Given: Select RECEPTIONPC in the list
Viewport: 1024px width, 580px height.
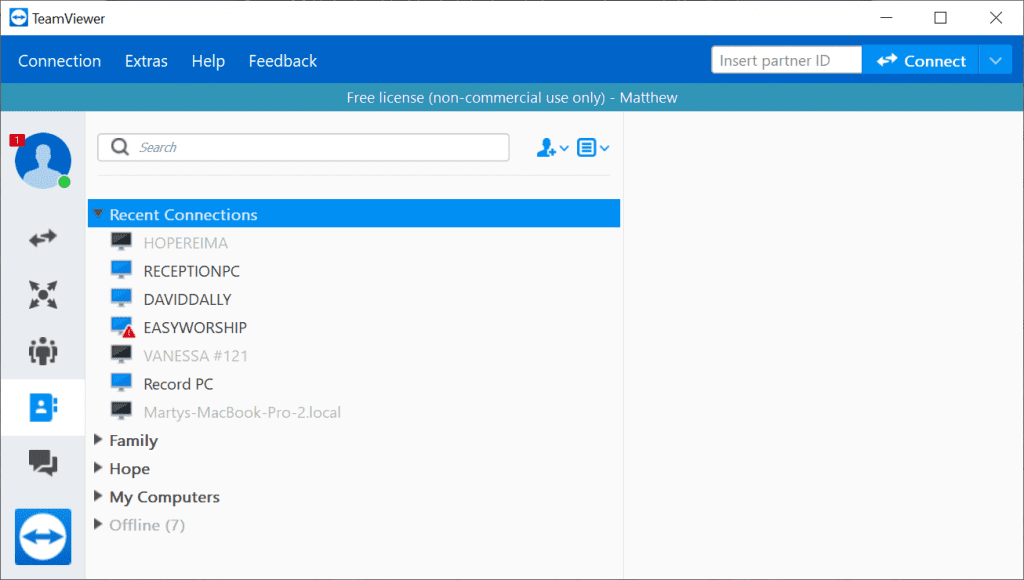Looking at the screenshot, I should pos(191,271).
